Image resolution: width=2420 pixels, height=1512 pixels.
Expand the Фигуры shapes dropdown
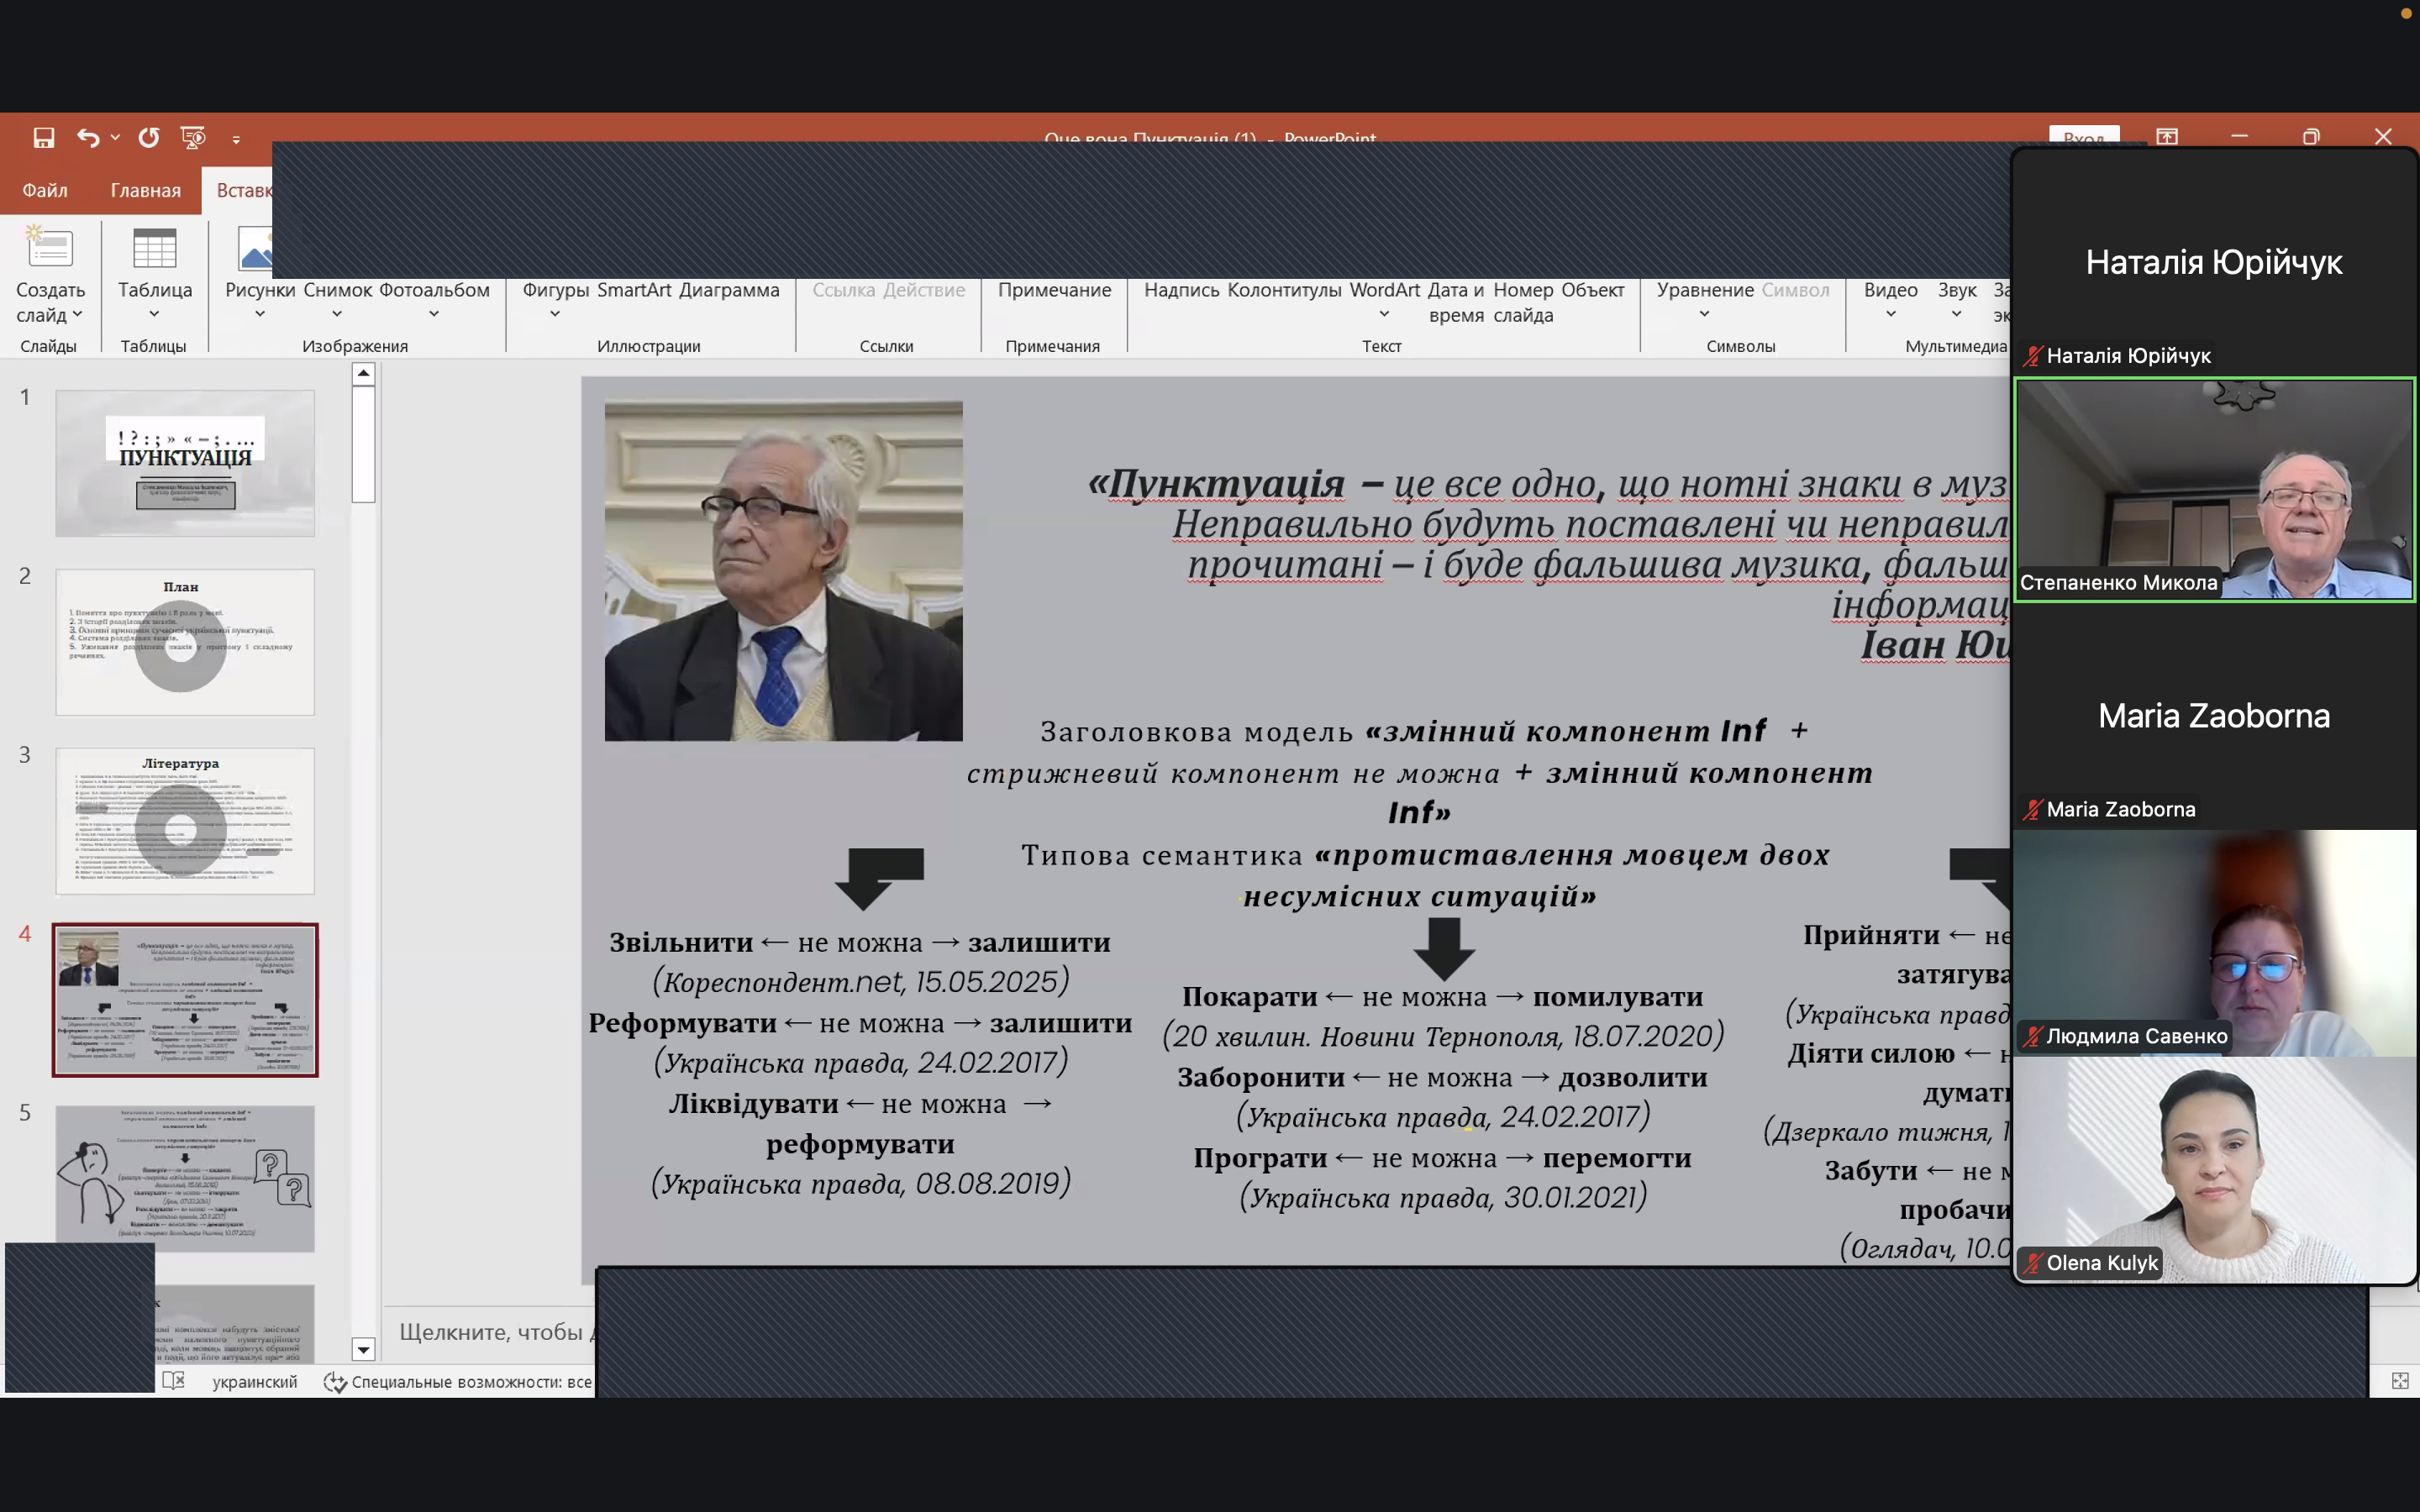(555, 314)
